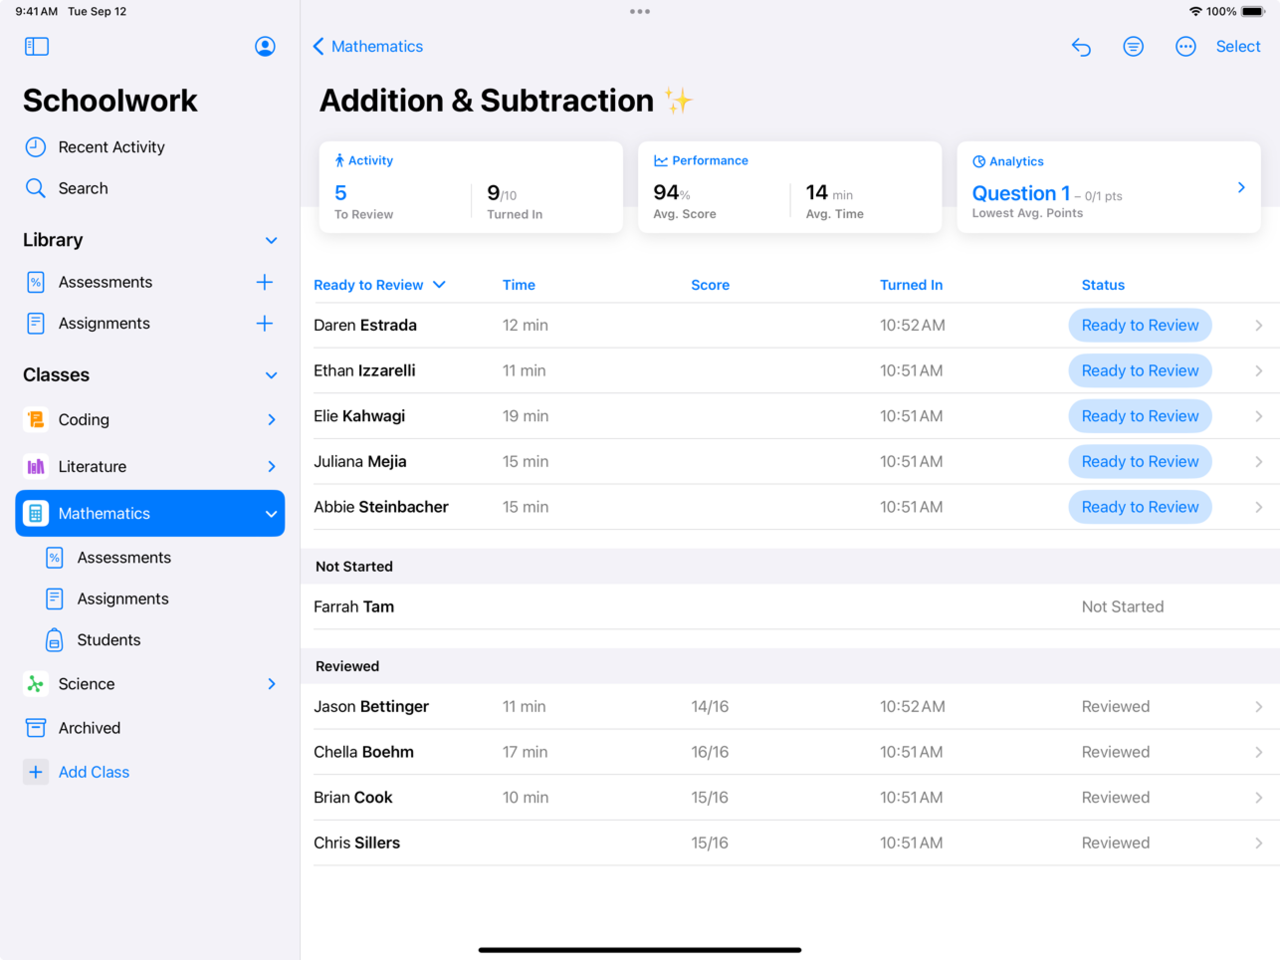Click the Mathematics calculator icon
Image resolution: width=1280 pixels, height=960 pixels.
coord(35,513)
